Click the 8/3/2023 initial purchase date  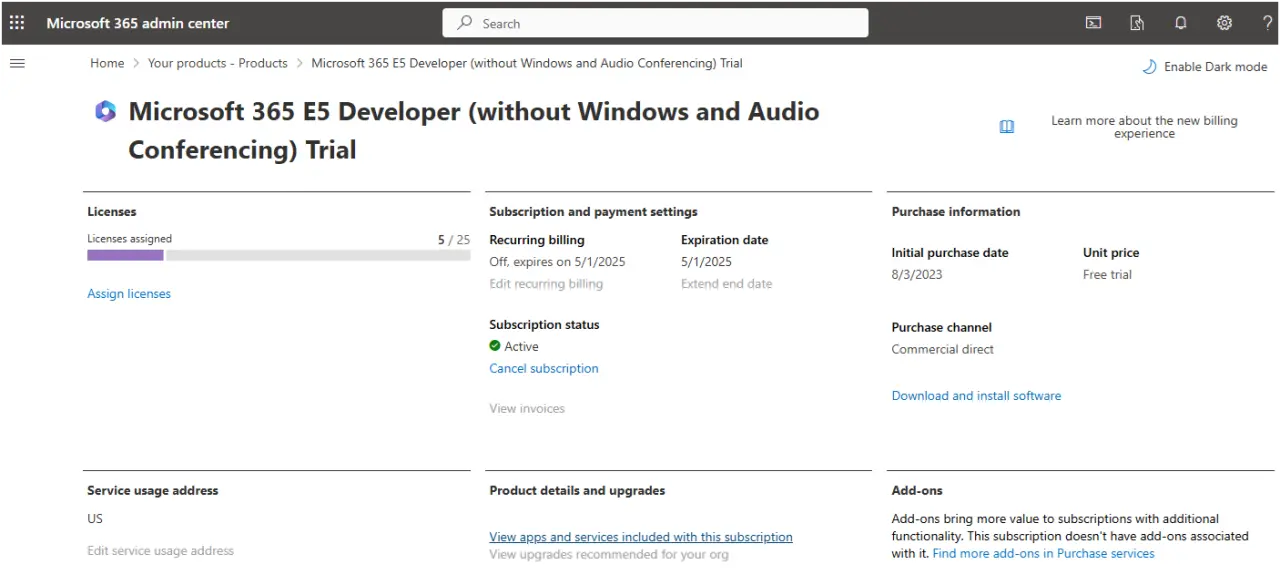917,275
